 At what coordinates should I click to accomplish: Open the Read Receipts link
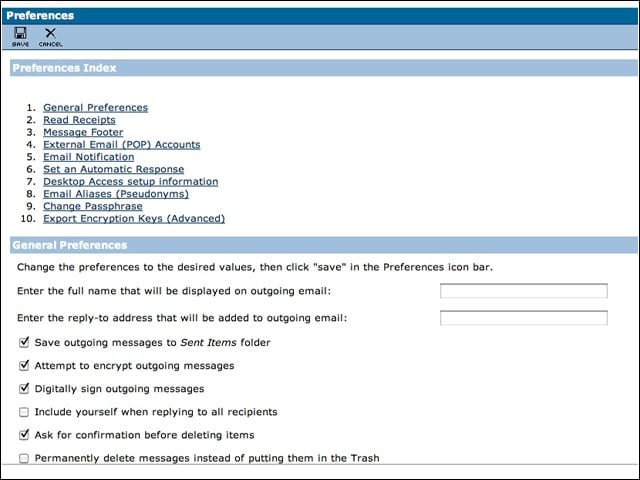(x=79, y=120)
